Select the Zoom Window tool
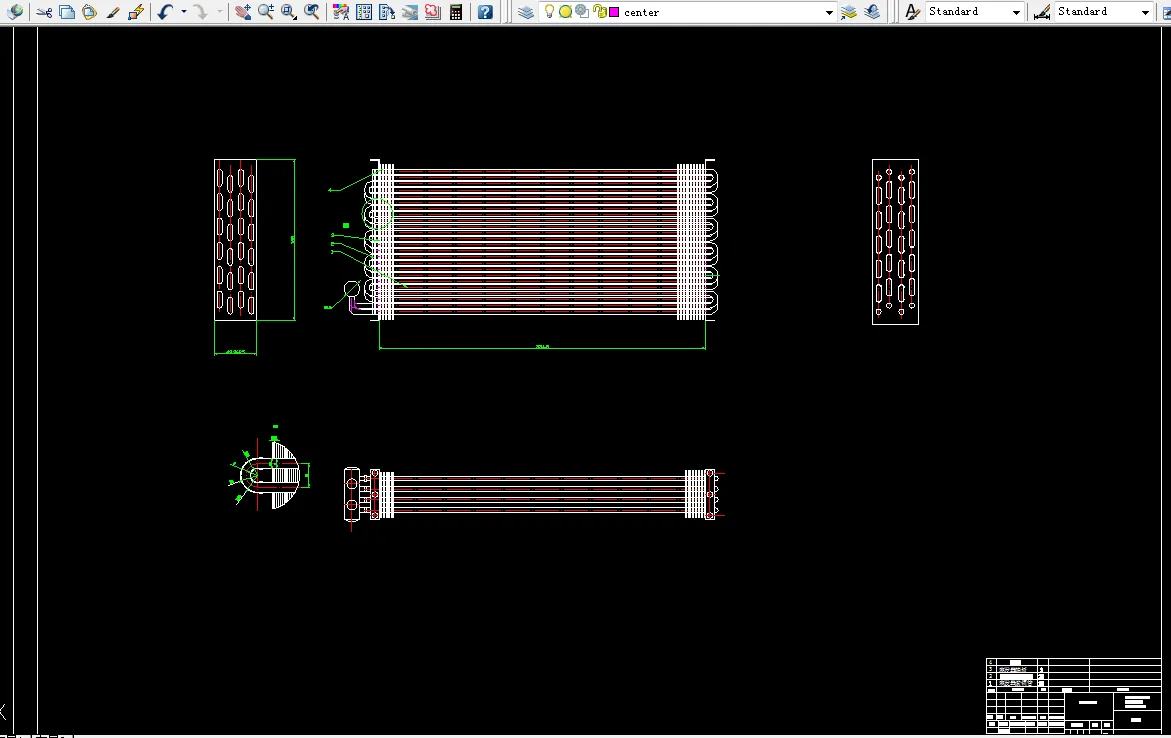Viewport: 1171px width, 738px height. [289, 12]
